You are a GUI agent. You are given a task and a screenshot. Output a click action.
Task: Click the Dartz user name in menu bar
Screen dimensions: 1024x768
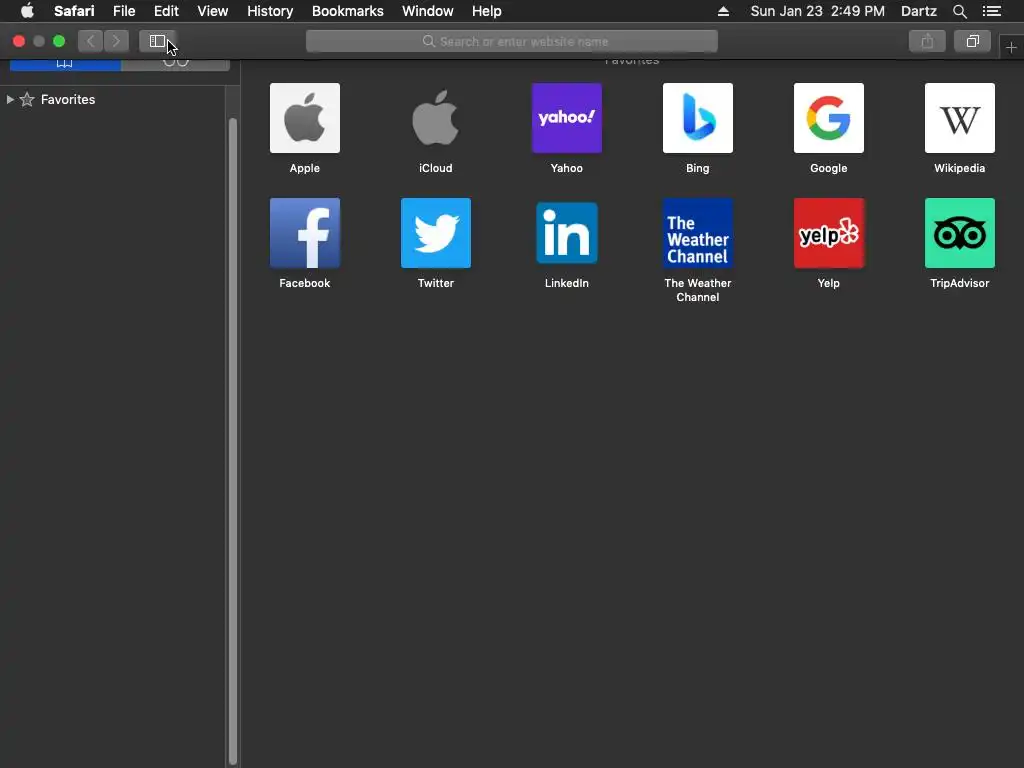[x=918, y=11]
